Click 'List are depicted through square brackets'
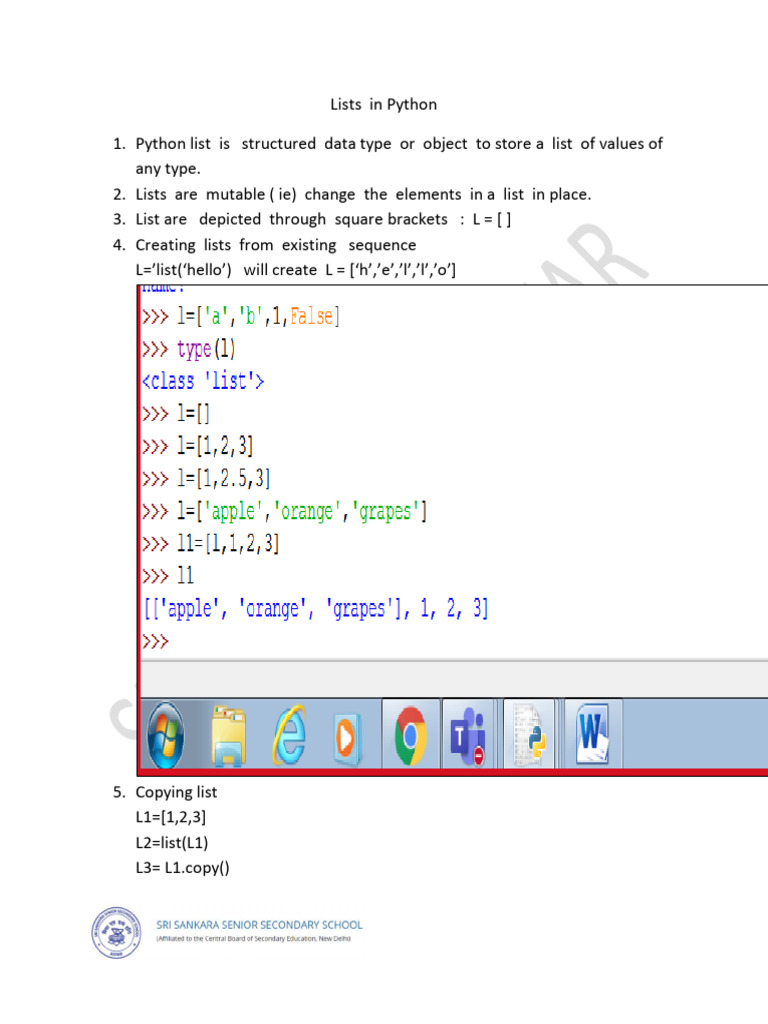Viewport: 768px width, 1024px height. coord(323,219)
